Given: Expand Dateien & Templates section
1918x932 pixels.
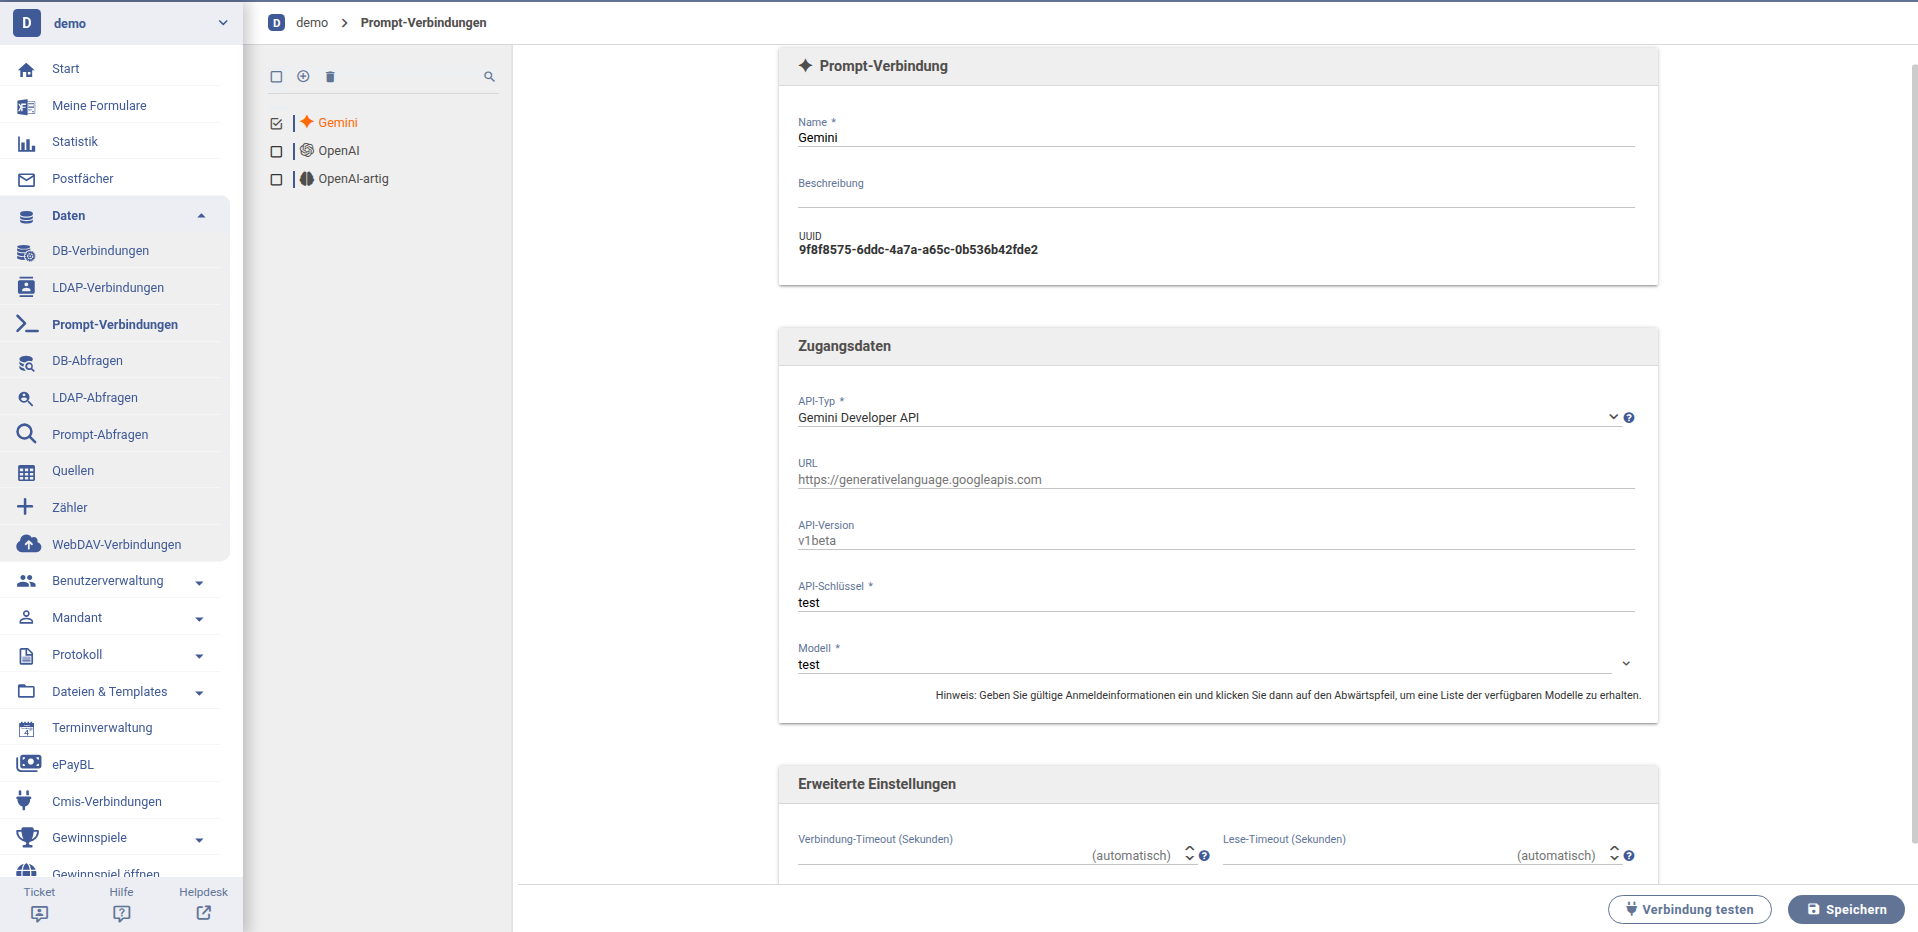Looking at the screenshot, I should point(199,693).
